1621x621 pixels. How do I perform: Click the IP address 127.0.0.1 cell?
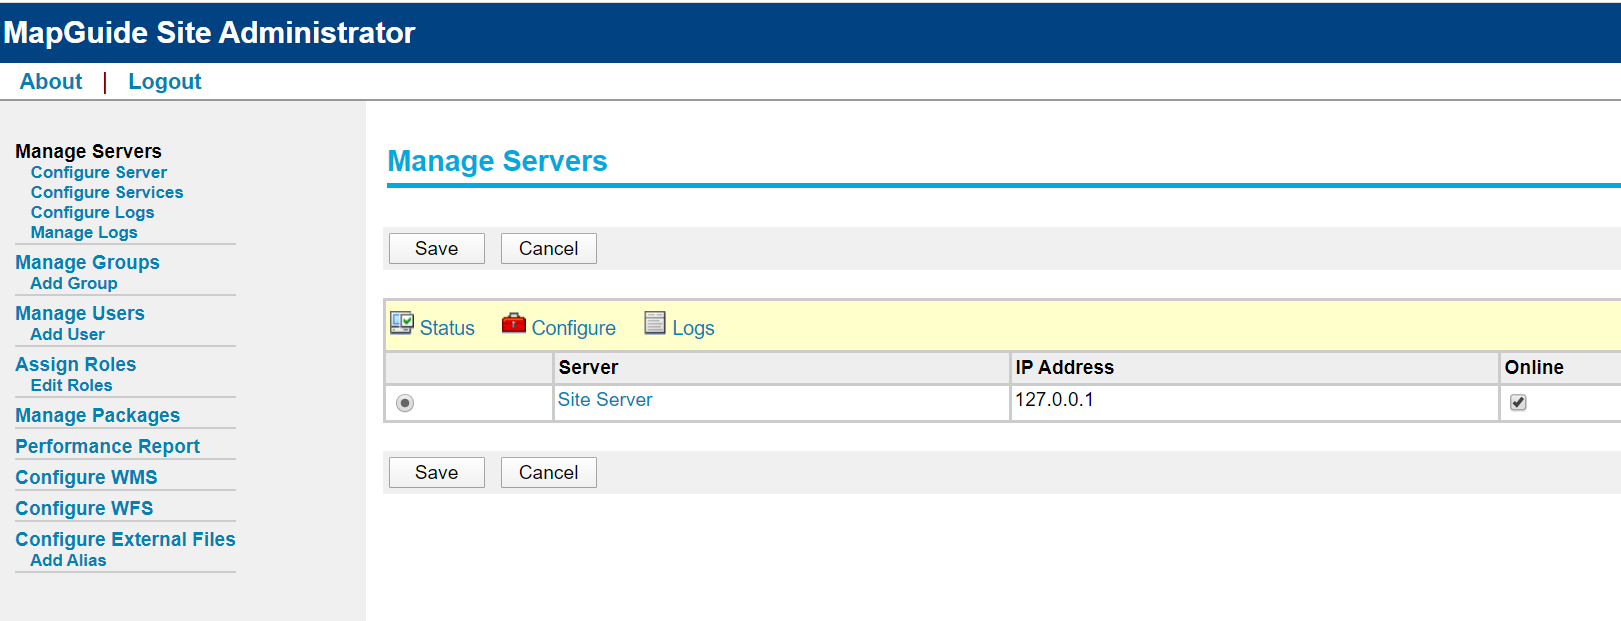(x=1254, y=403)
